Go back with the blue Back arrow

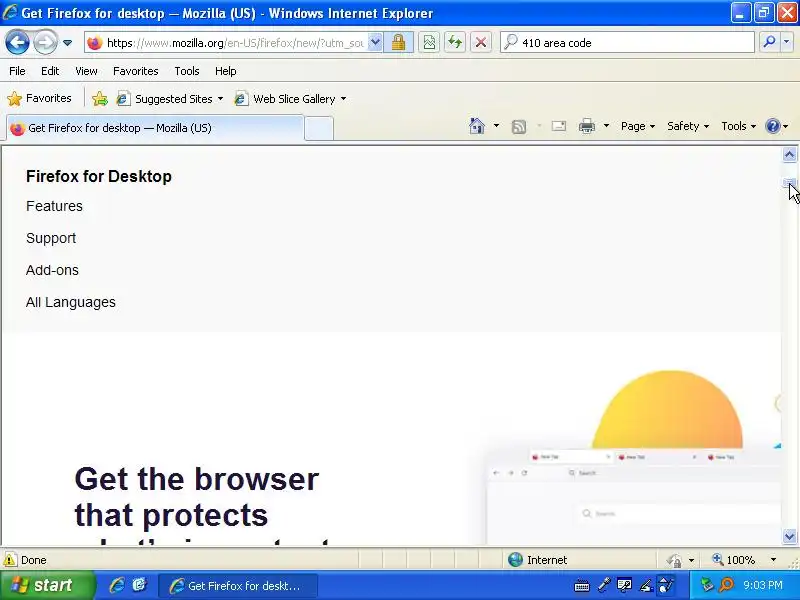point(17,42)
